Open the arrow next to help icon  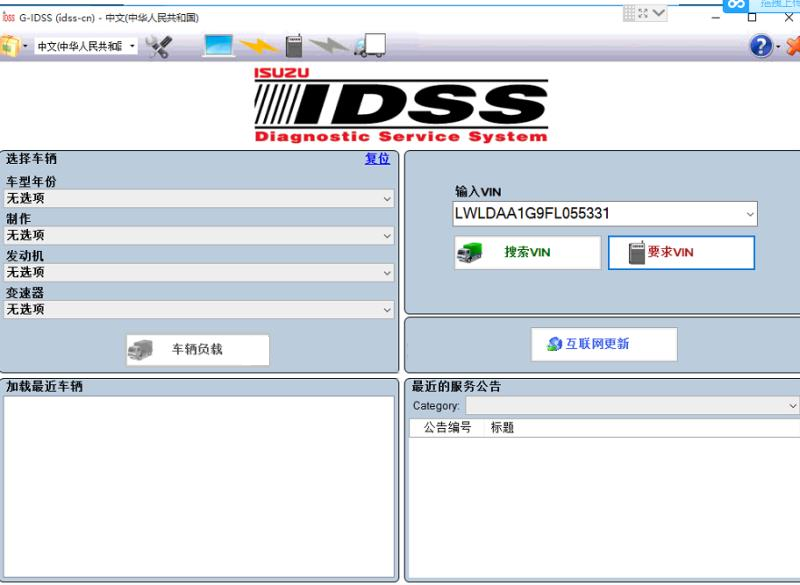point(778,46)
